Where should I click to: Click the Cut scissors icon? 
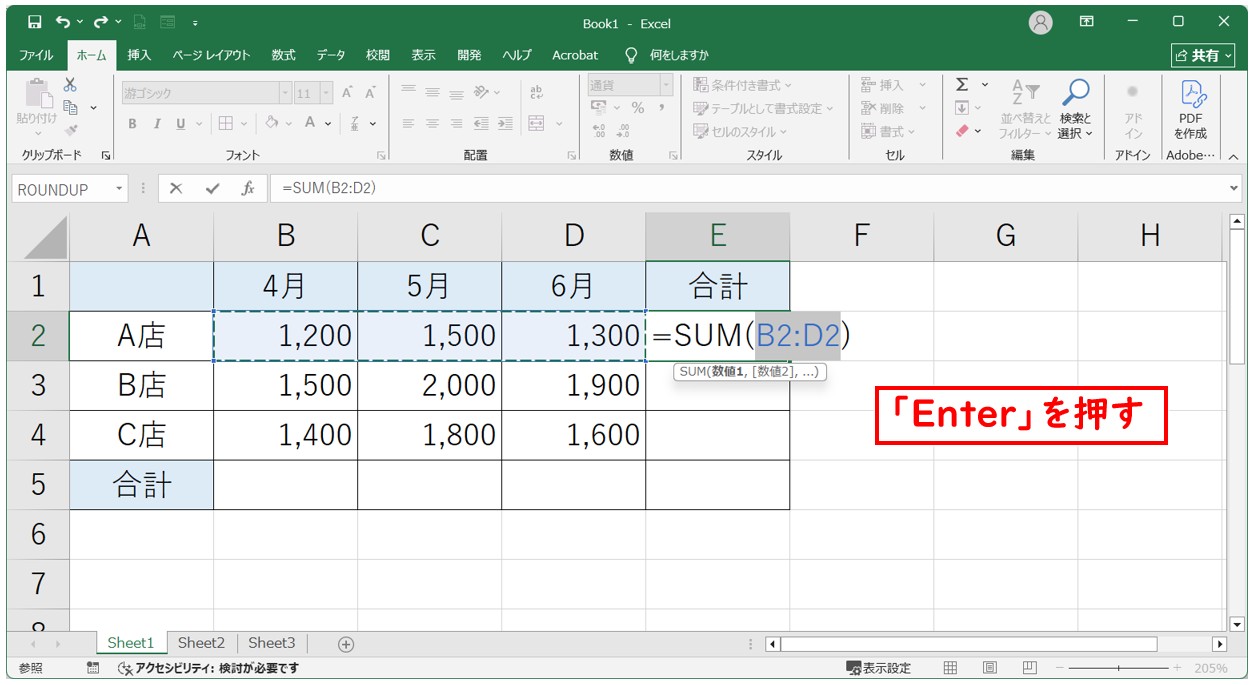[x=70, y=85]
